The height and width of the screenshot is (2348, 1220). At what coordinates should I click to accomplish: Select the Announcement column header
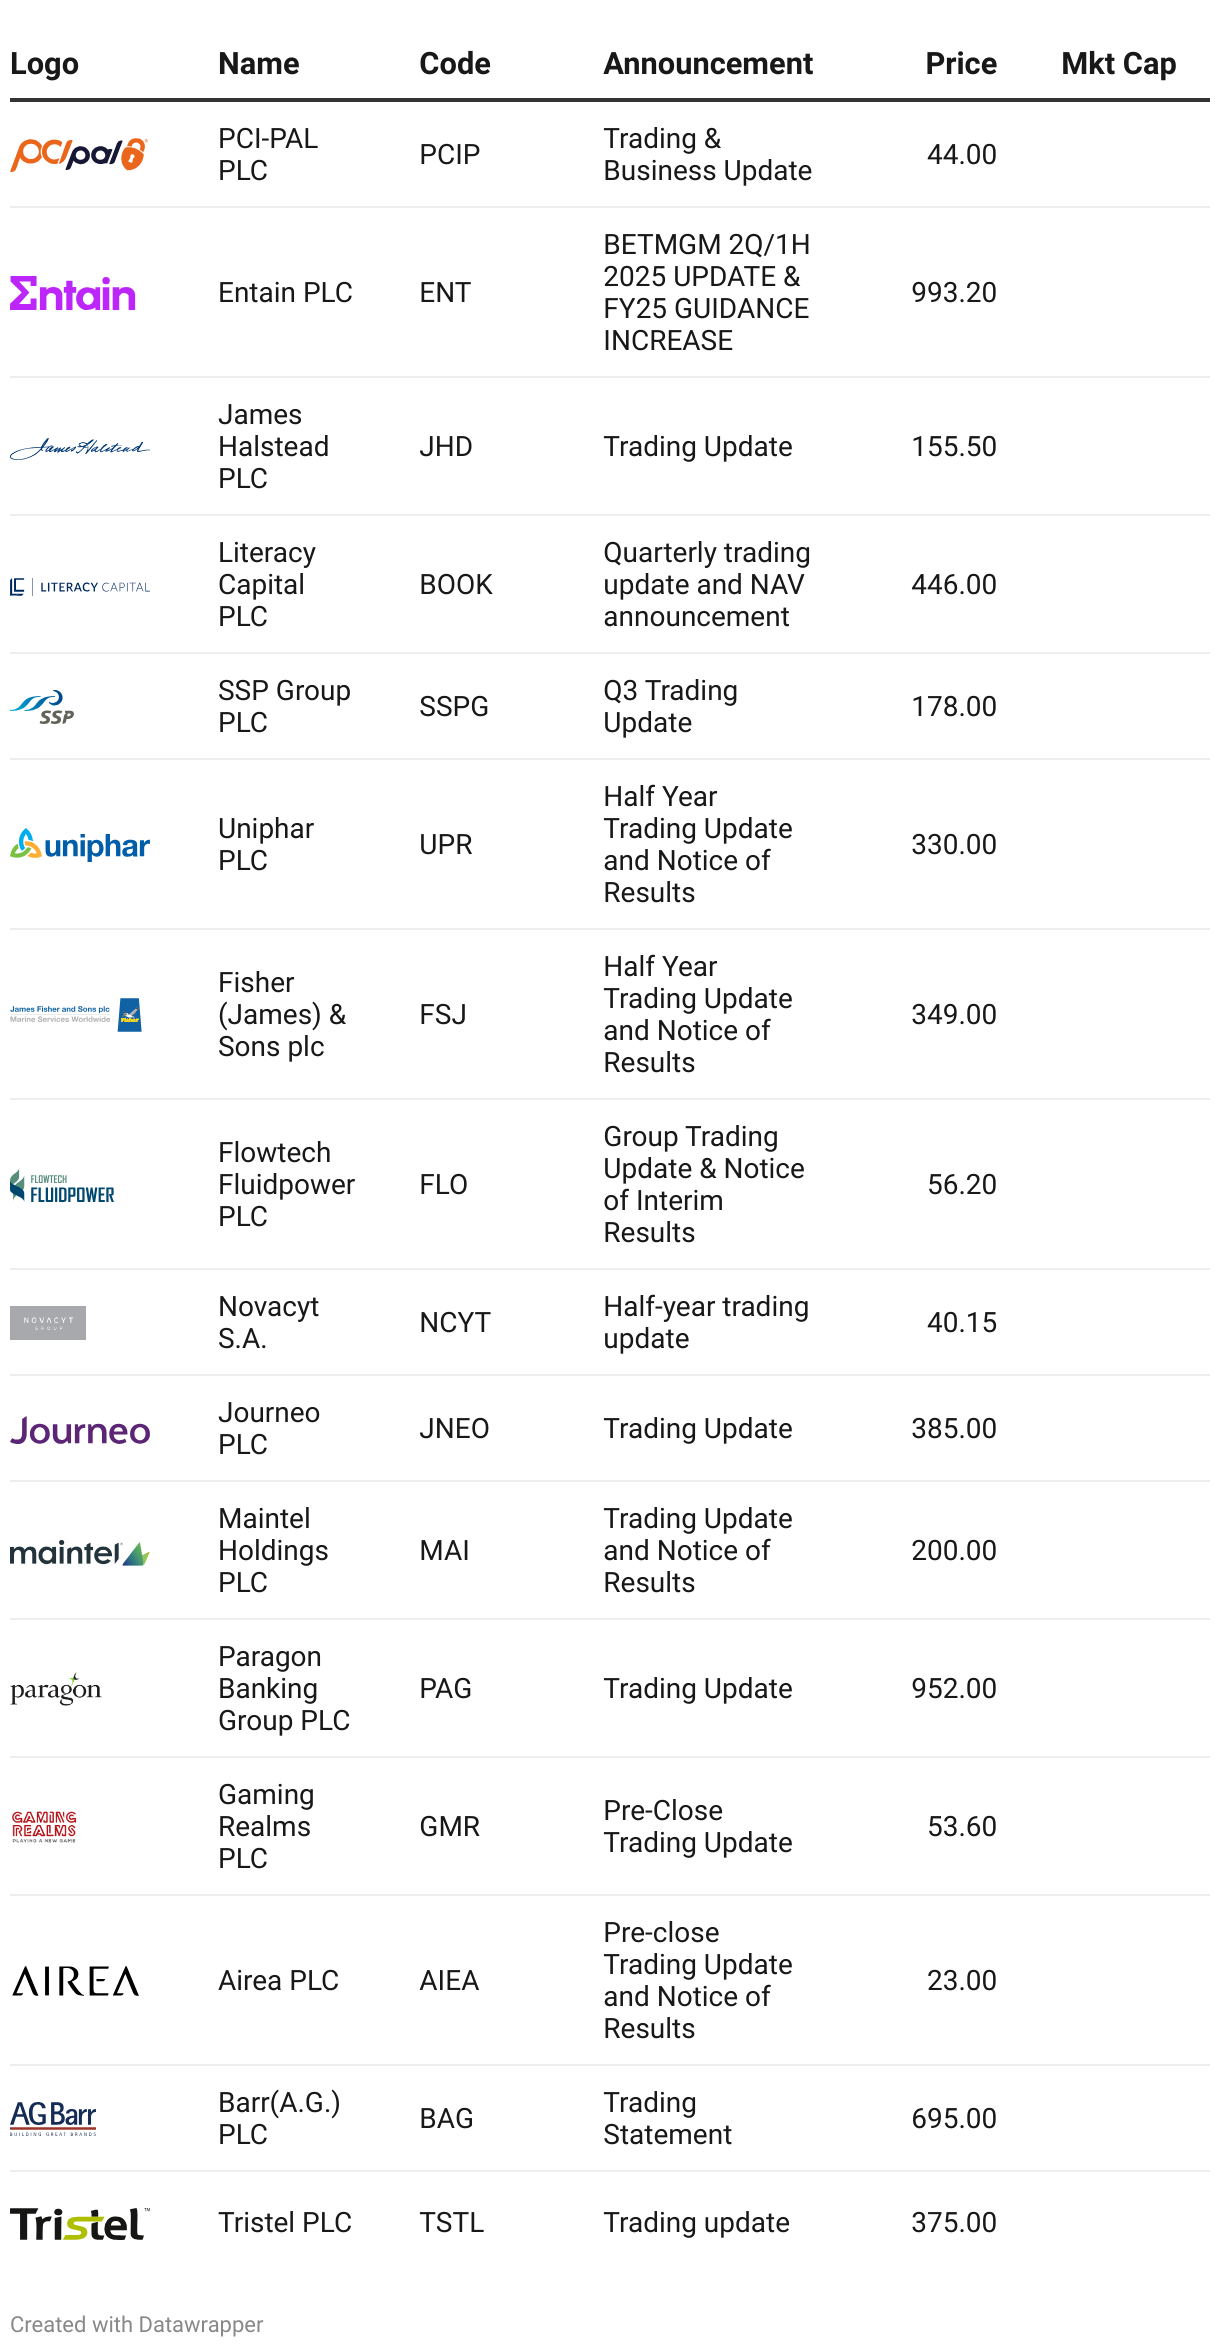tap(708, 64)
